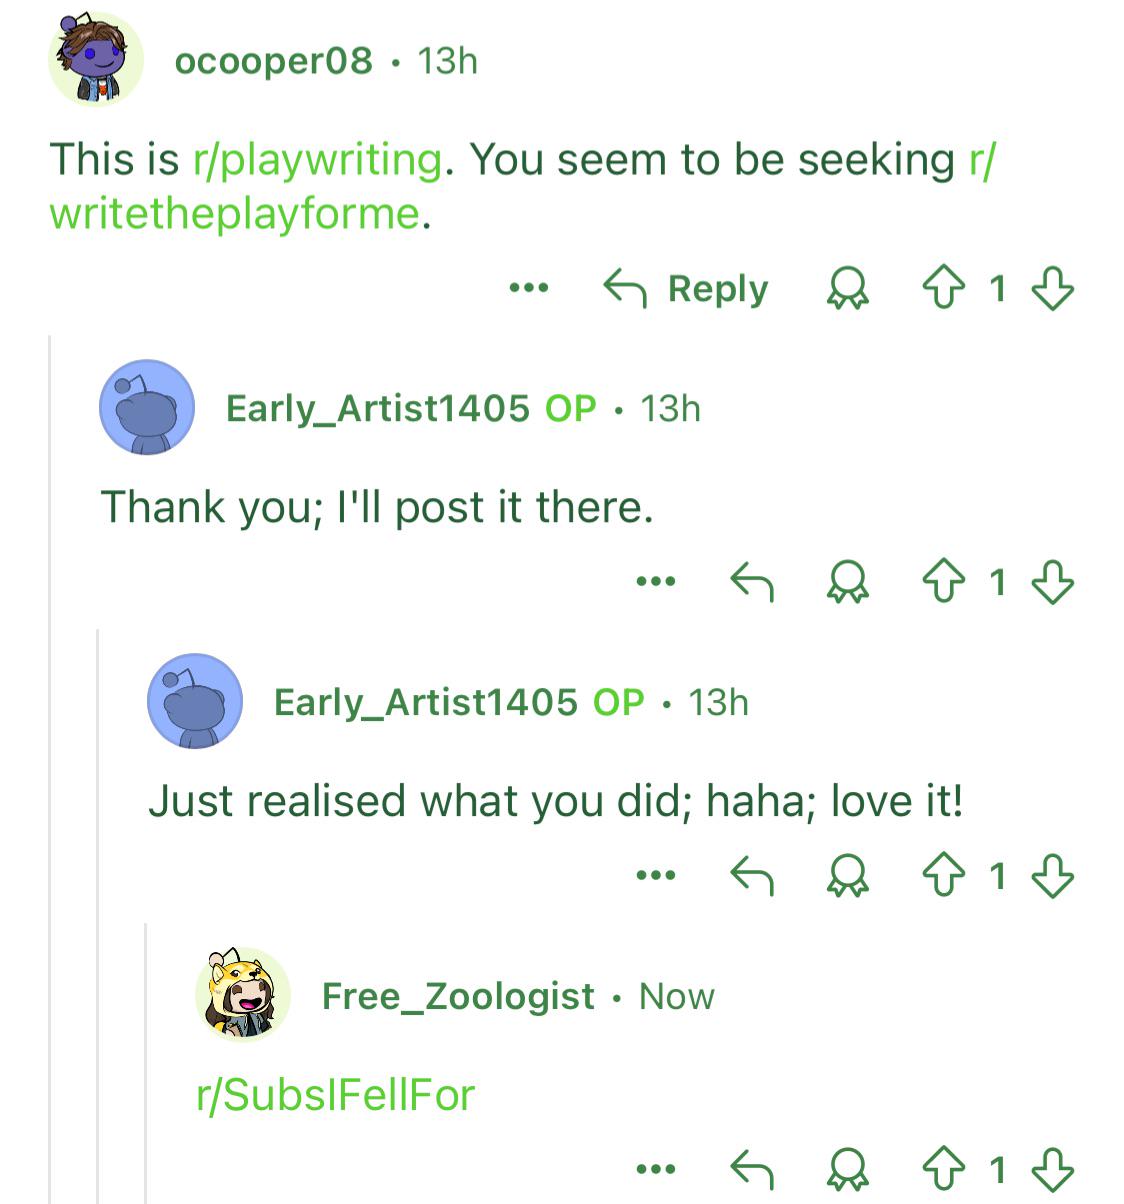
Task: View ocooper08's avatar profile
Action: click(95, 60)
